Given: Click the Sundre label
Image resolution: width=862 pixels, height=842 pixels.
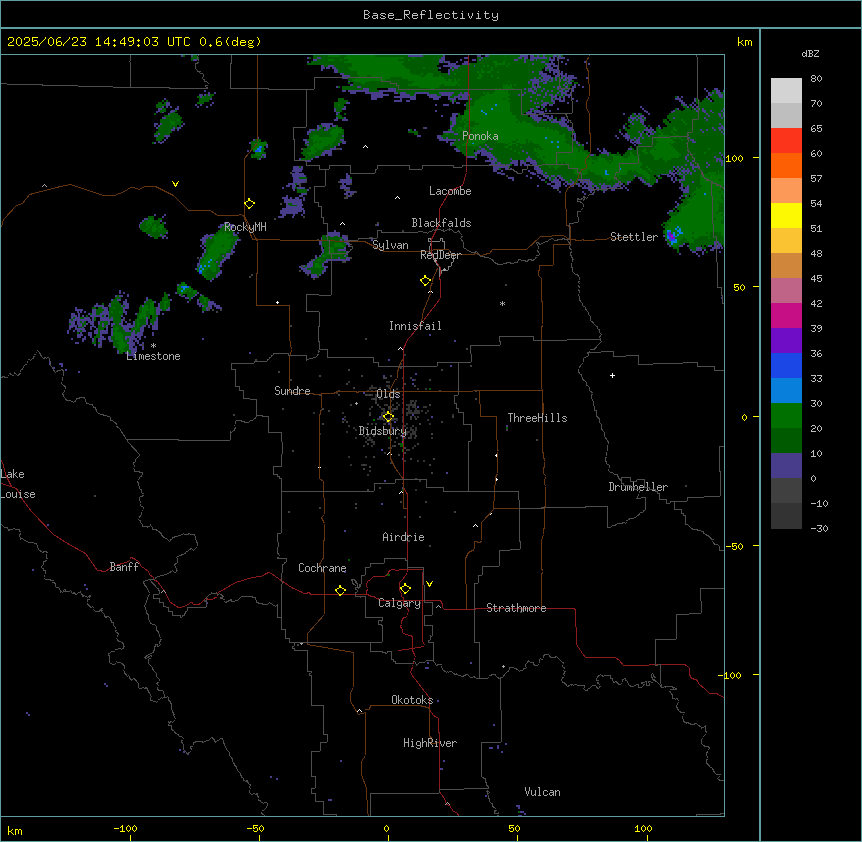Looking at the screenshot, I should [292, 391].
